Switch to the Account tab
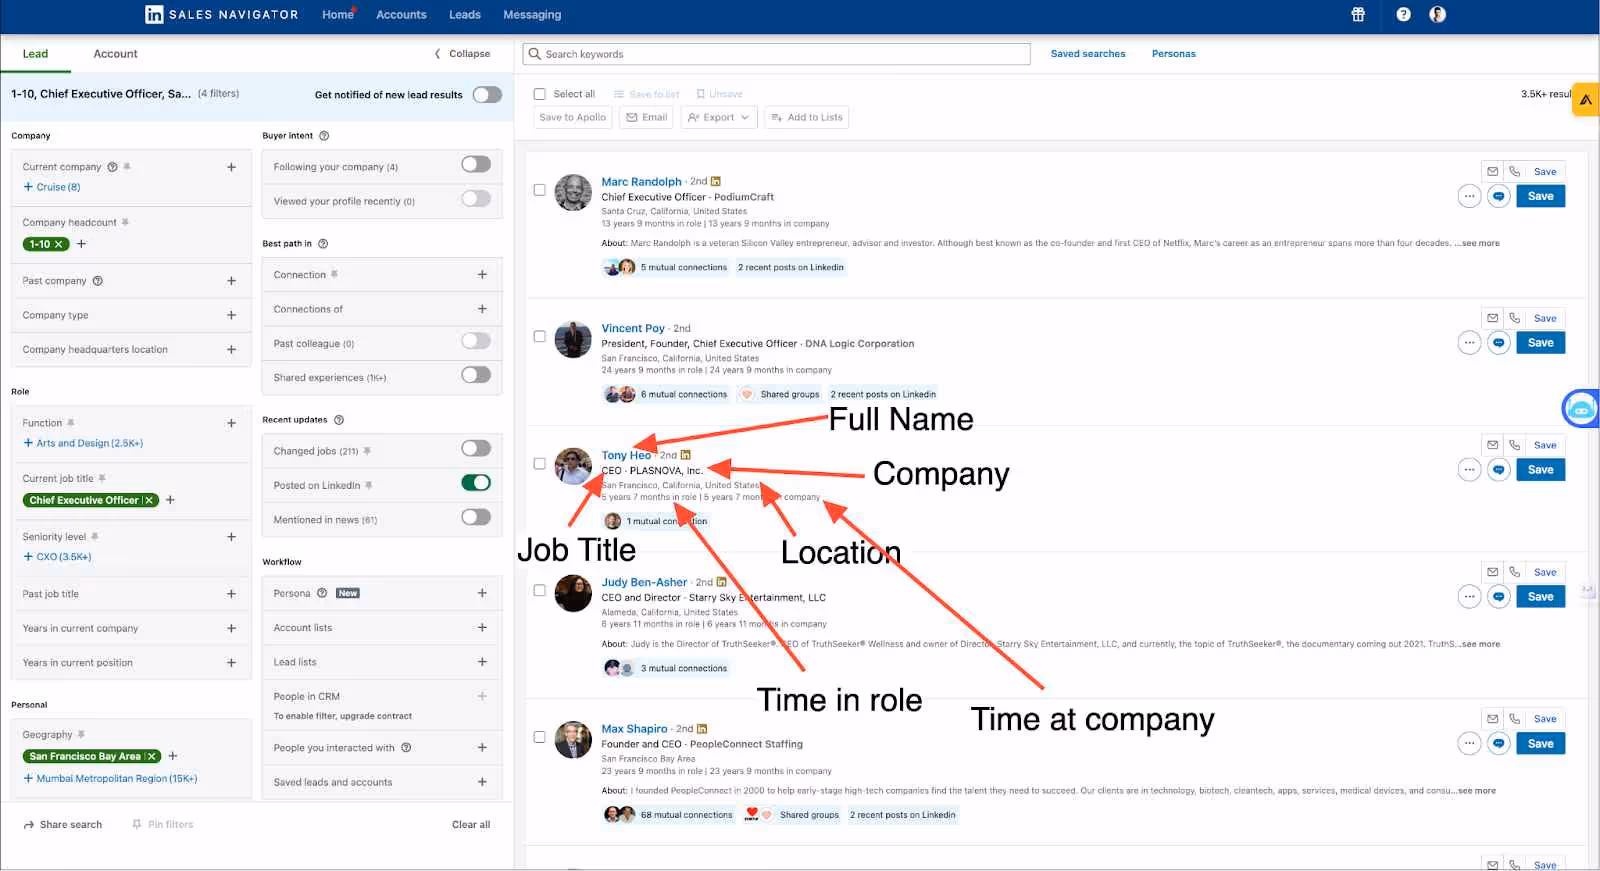Screen dimensions: 1600x871 pos(115,54)
